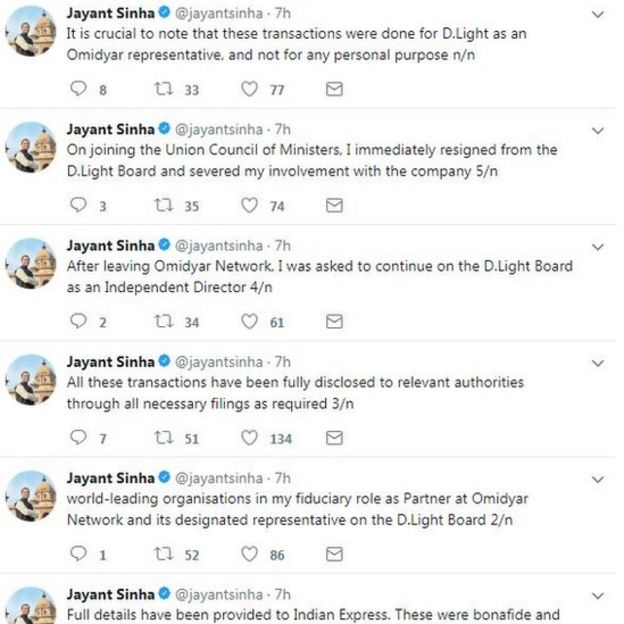
Task: Like the tweet with 134 likes
Action: click(x=250, y=438)
